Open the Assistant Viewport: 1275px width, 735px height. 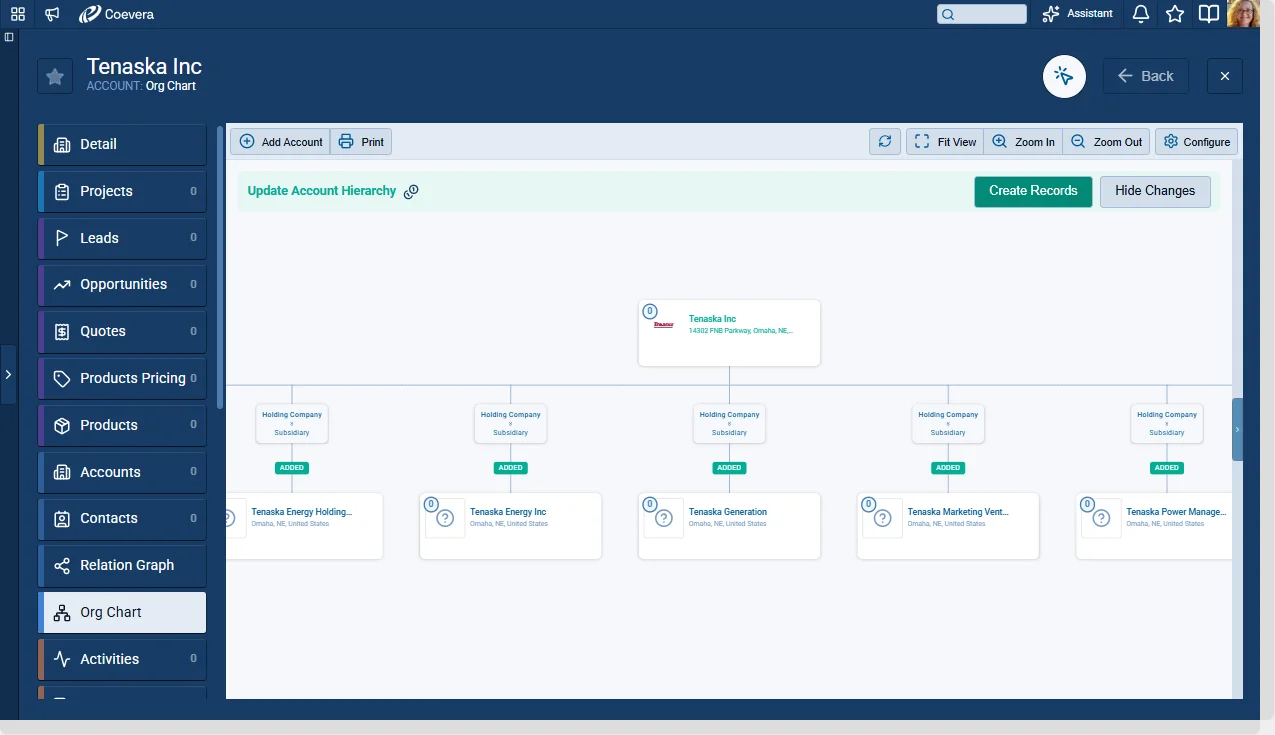click(x=1077, y=14)
